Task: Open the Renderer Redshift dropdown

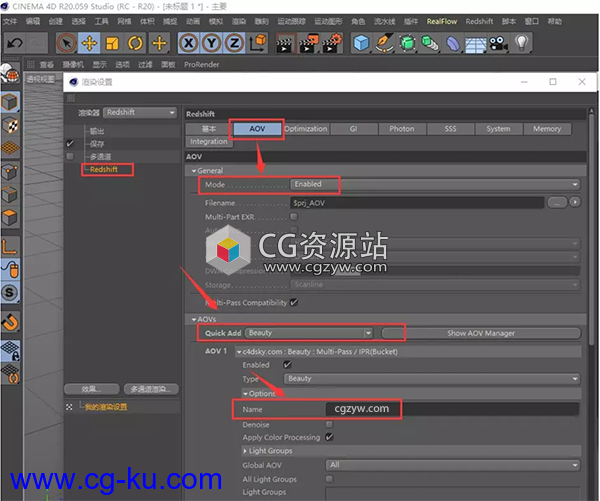Action: (x=140, y=113)
